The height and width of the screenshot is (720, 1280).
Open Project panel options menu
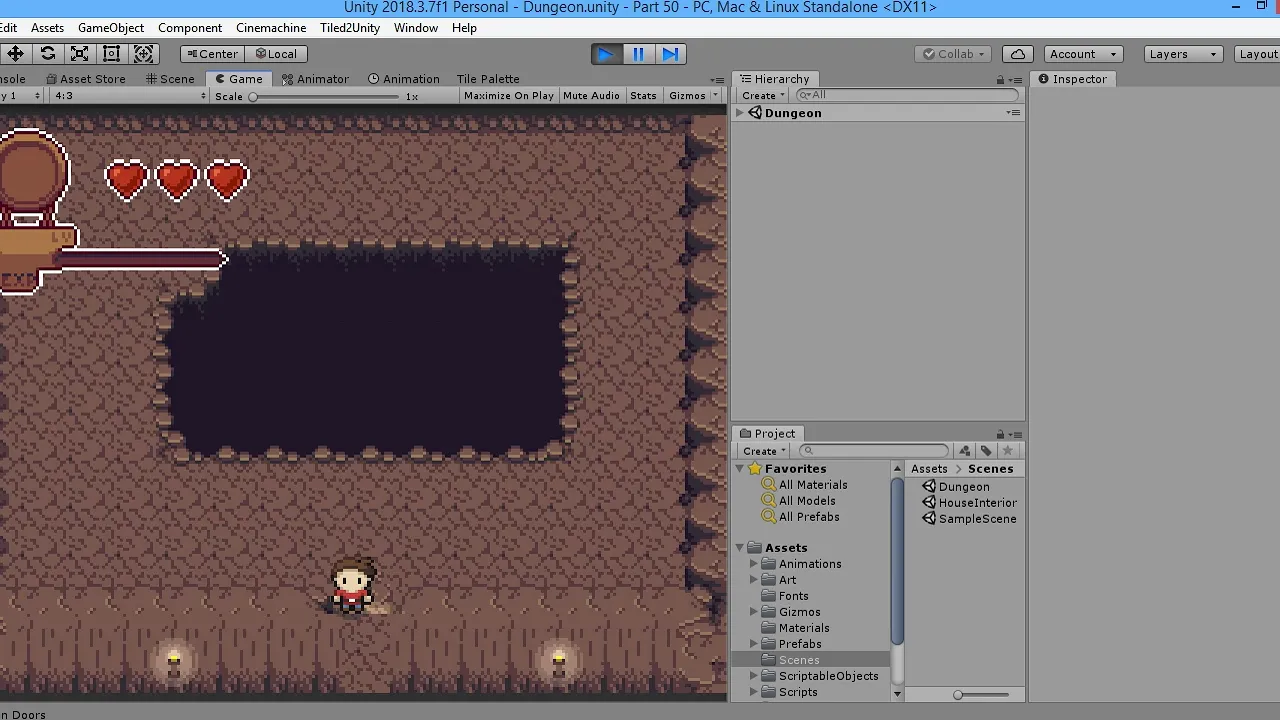(1016, 434)
